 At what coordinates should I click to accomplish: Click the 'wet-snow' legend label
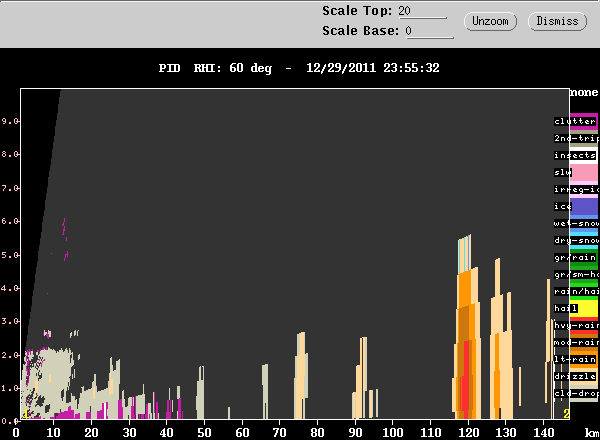(x=576, y=223)
